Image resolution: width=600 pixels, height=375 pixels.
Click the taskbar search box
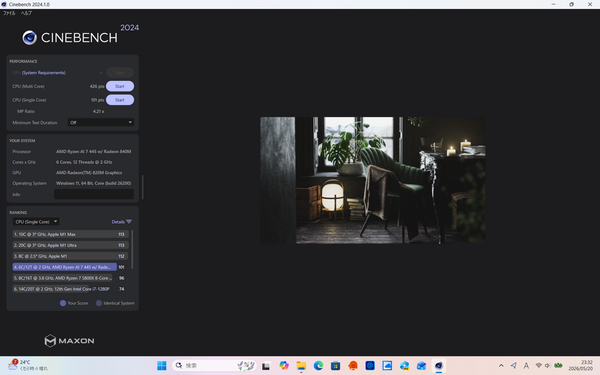click(214, 366)
